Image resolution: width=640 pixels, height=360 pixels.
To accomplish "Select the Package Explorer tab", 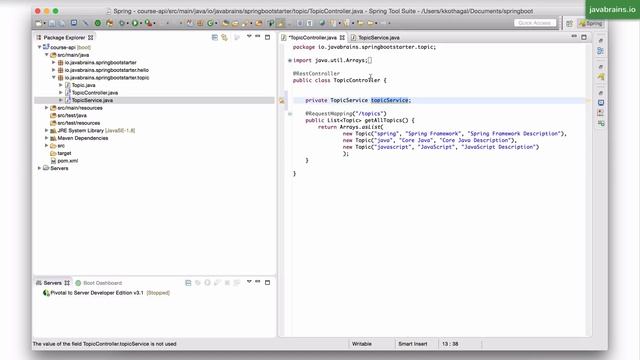I will click(64, 38).
